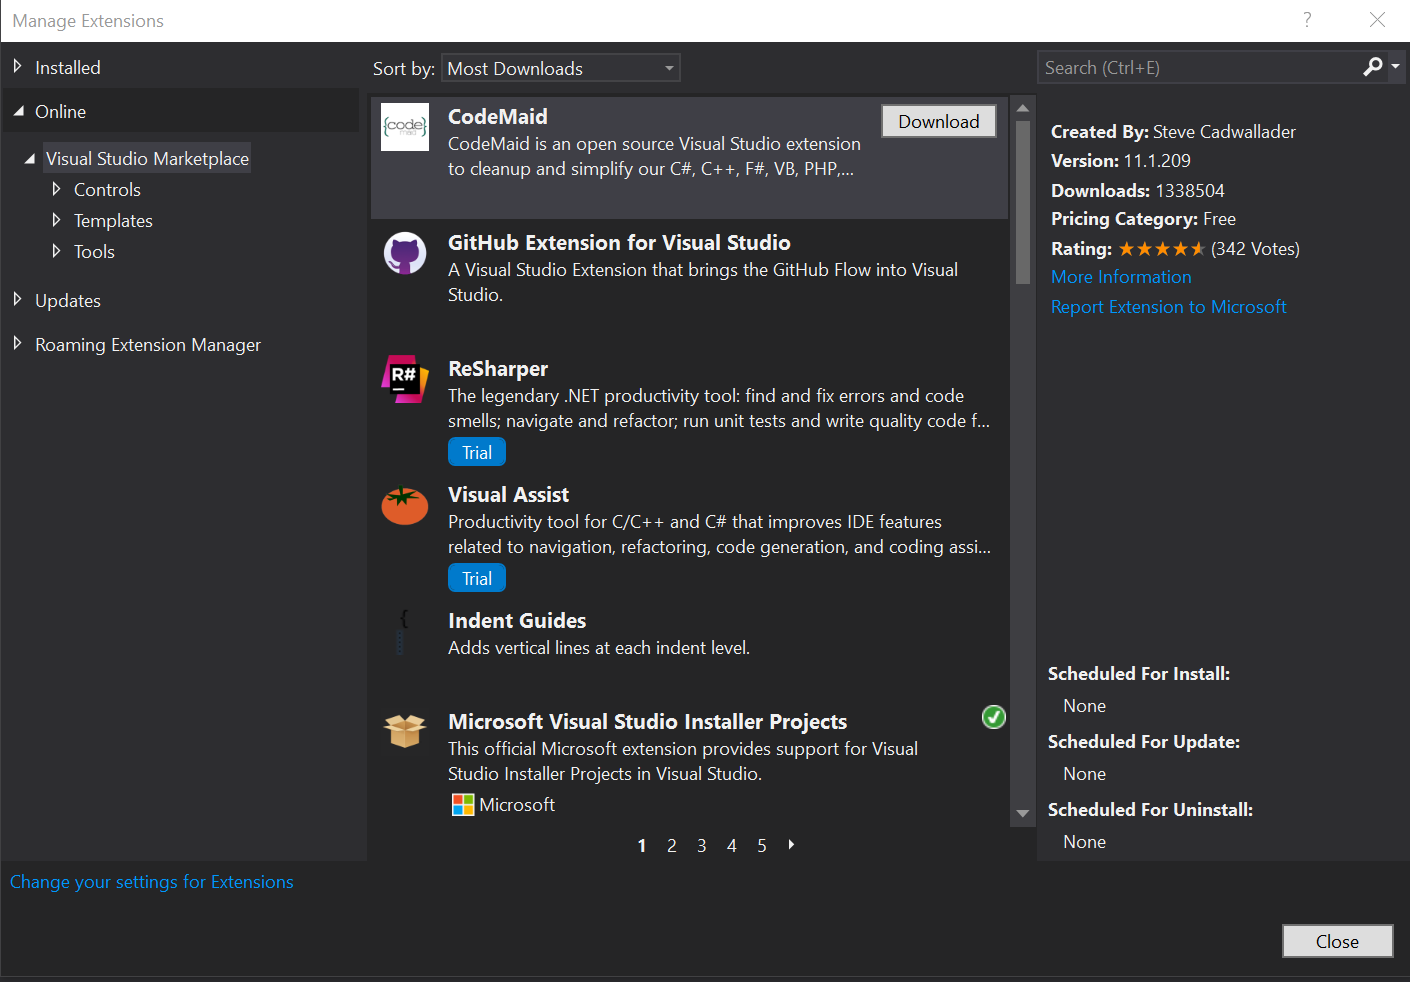The image size is (1410, 982).
Task: Click the scrollbar down arrow
Action: [x=1023, y=814]
